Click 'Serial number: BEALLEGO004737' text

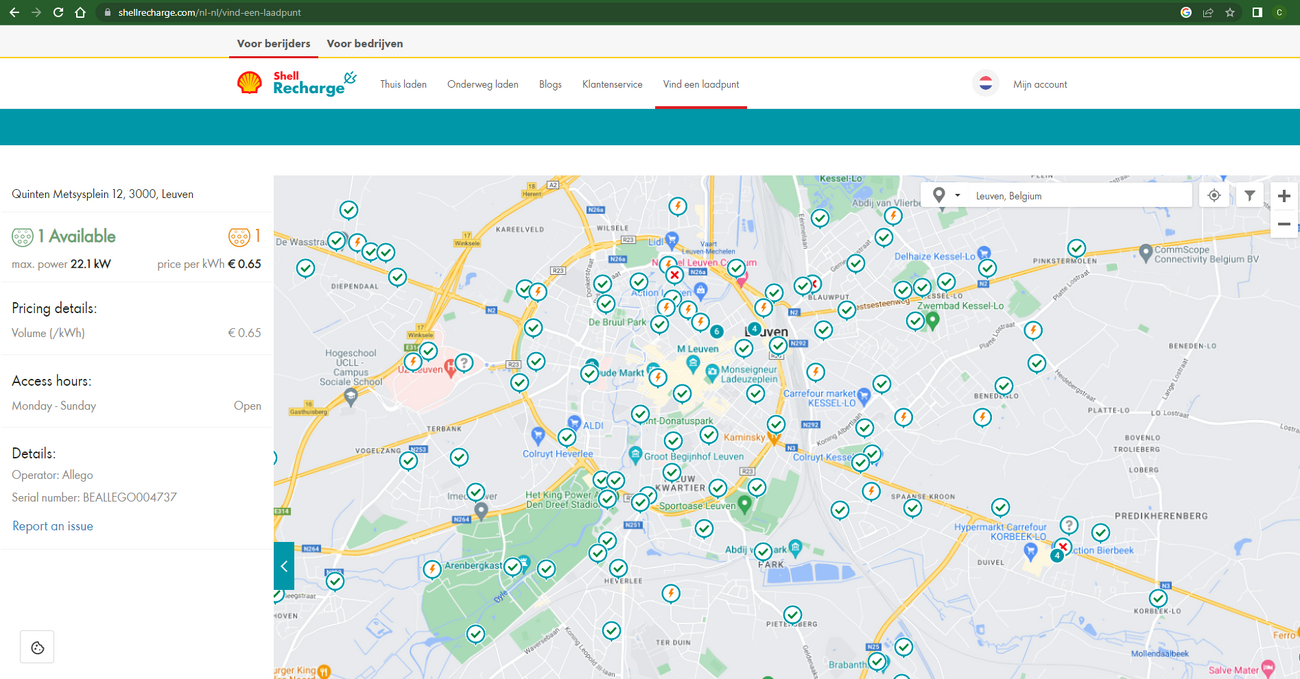pos(94,497)
